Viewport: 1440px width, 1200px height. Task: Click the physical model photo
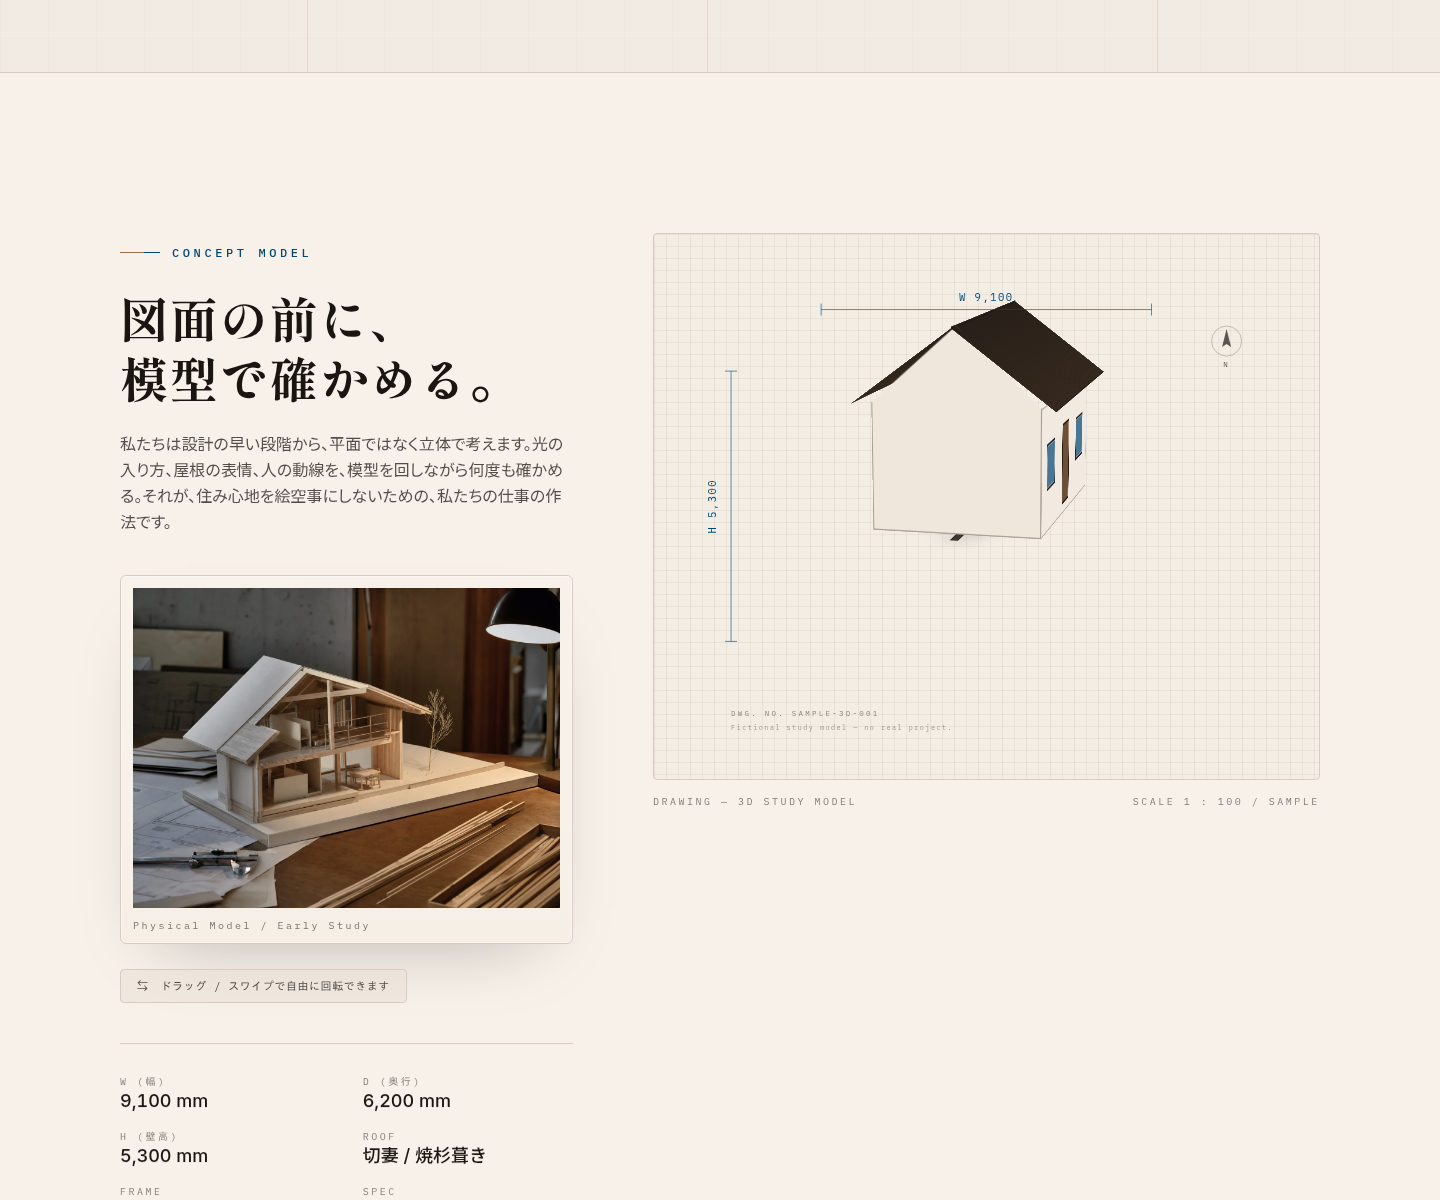pos(346,747)
